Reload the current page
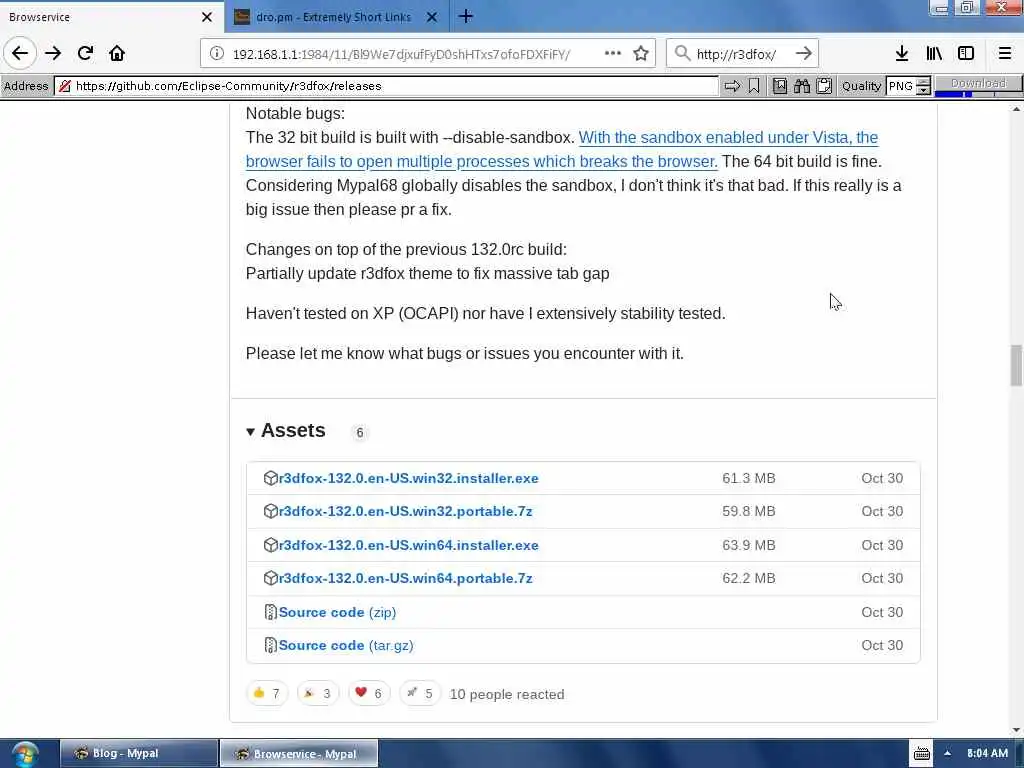1024x768 pixels. click(86, 53)
